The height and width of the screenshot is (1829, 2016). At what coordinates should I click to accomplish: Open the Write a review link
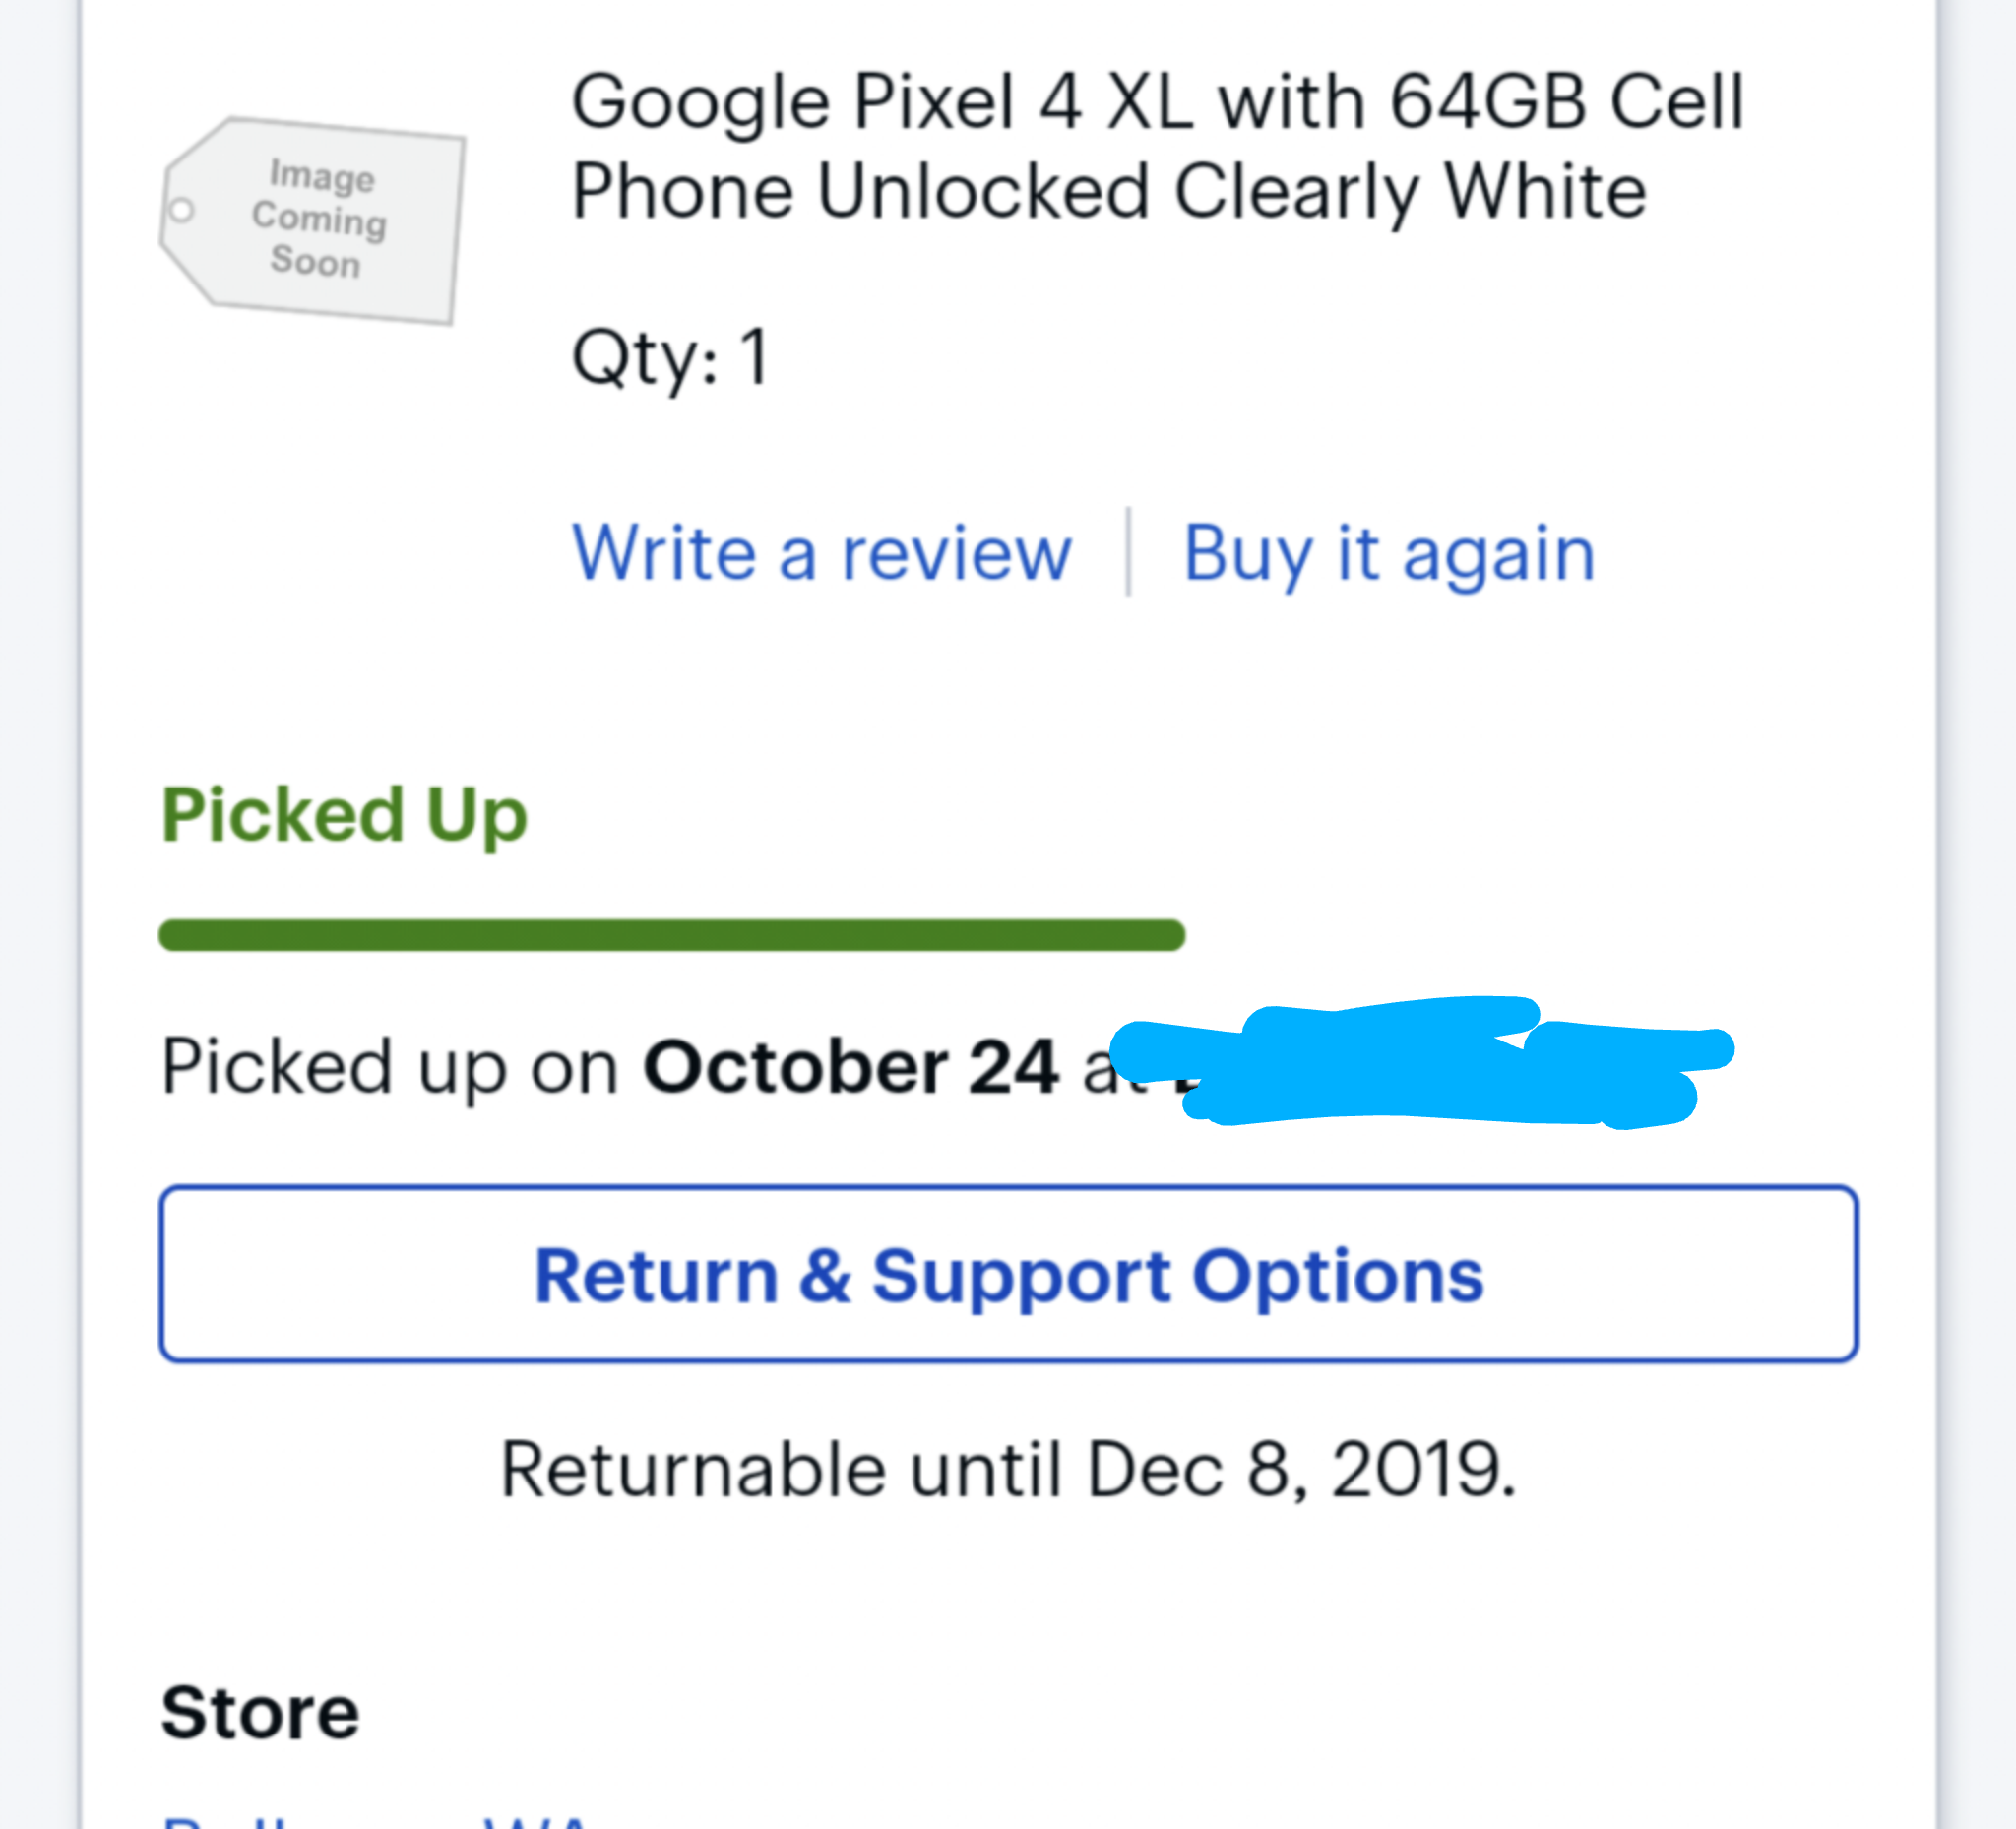pyautogui.click(x=822, y=553)
